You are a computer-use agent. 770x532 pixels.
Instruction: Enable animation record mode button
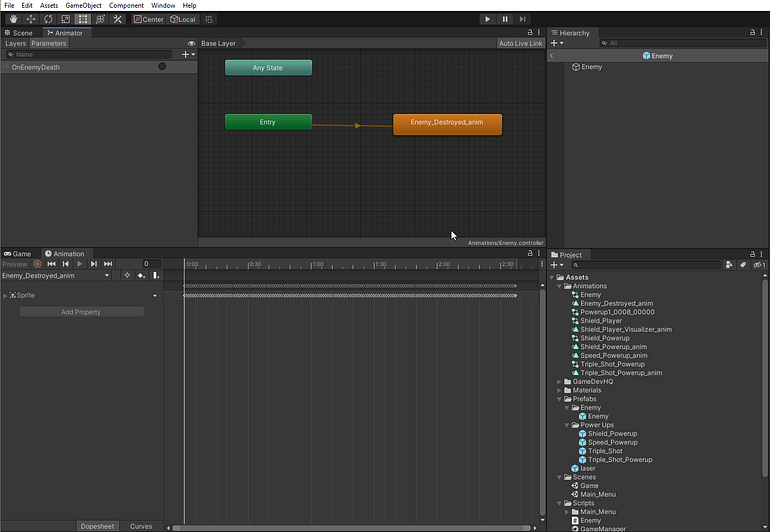pyautogui.click(x=37, y=264)
